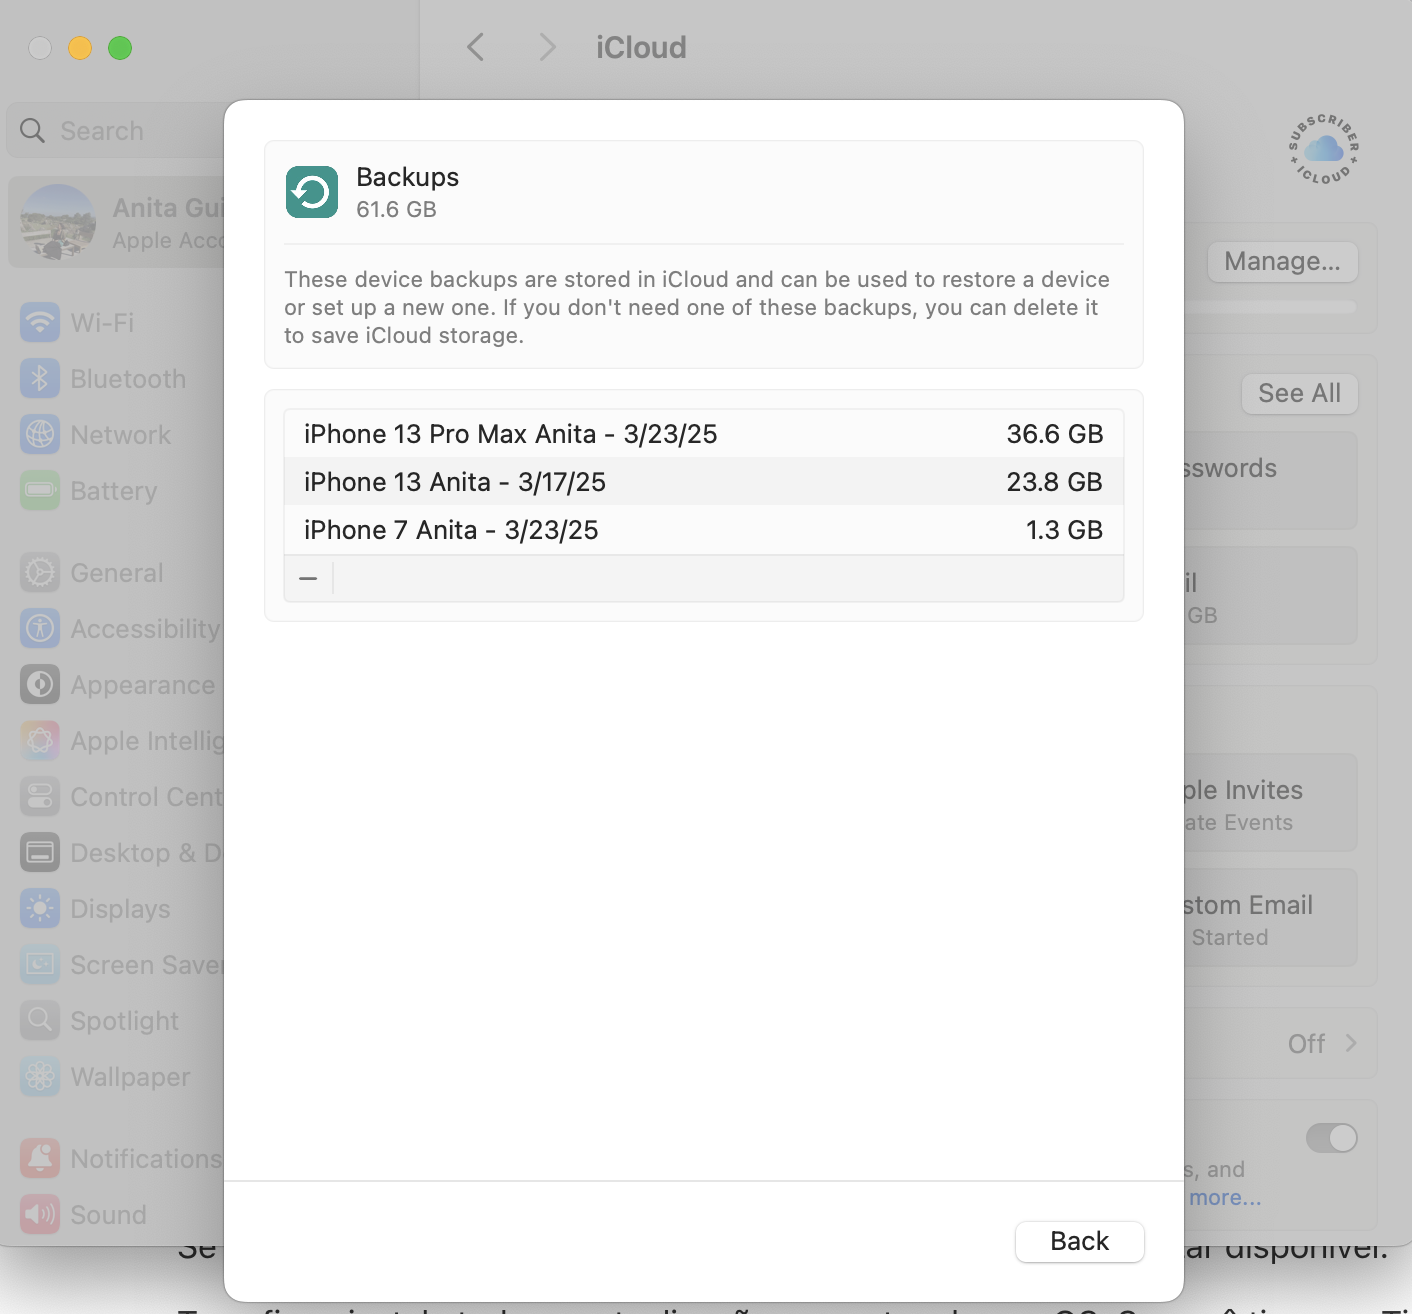Select Network label in sidebar
Image resolution: width=1412 pixels, height=1314 pixels.
[121, 435]
